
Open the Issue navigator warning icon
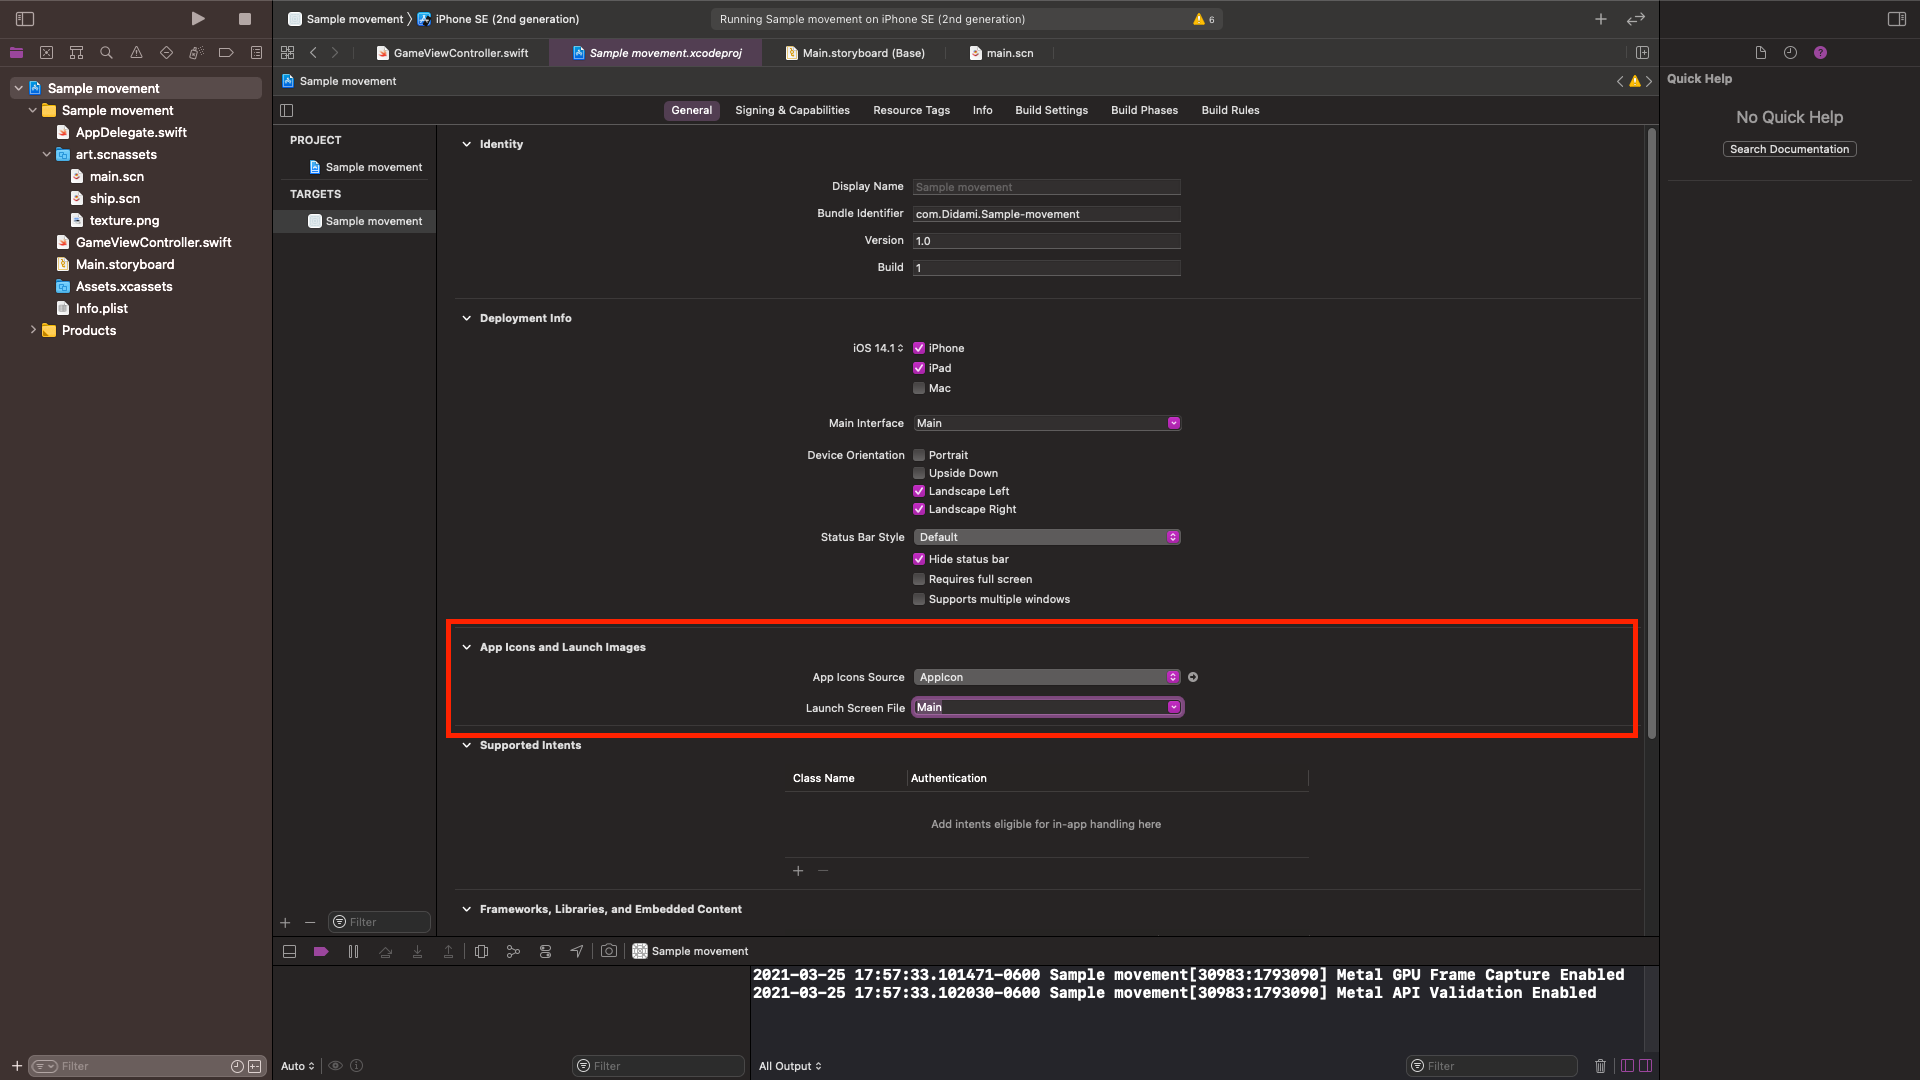point(136,53)
